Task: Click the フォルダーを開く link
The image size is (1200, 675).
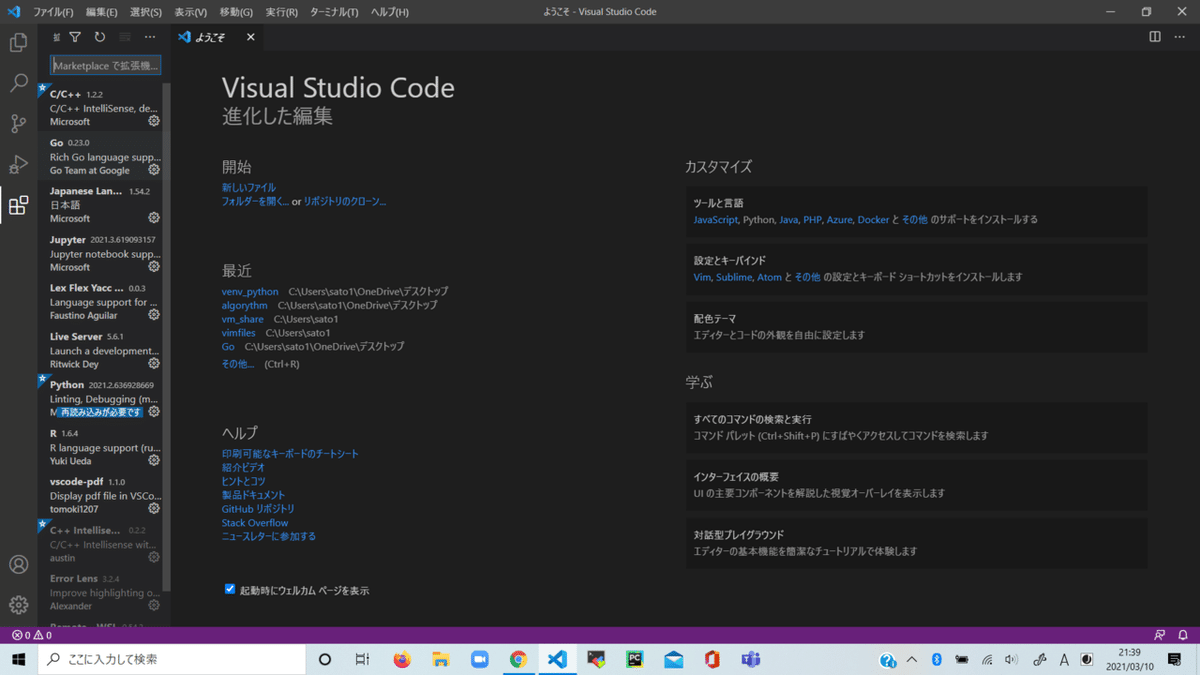Action: pyautogui.click(x=255, y=201)
